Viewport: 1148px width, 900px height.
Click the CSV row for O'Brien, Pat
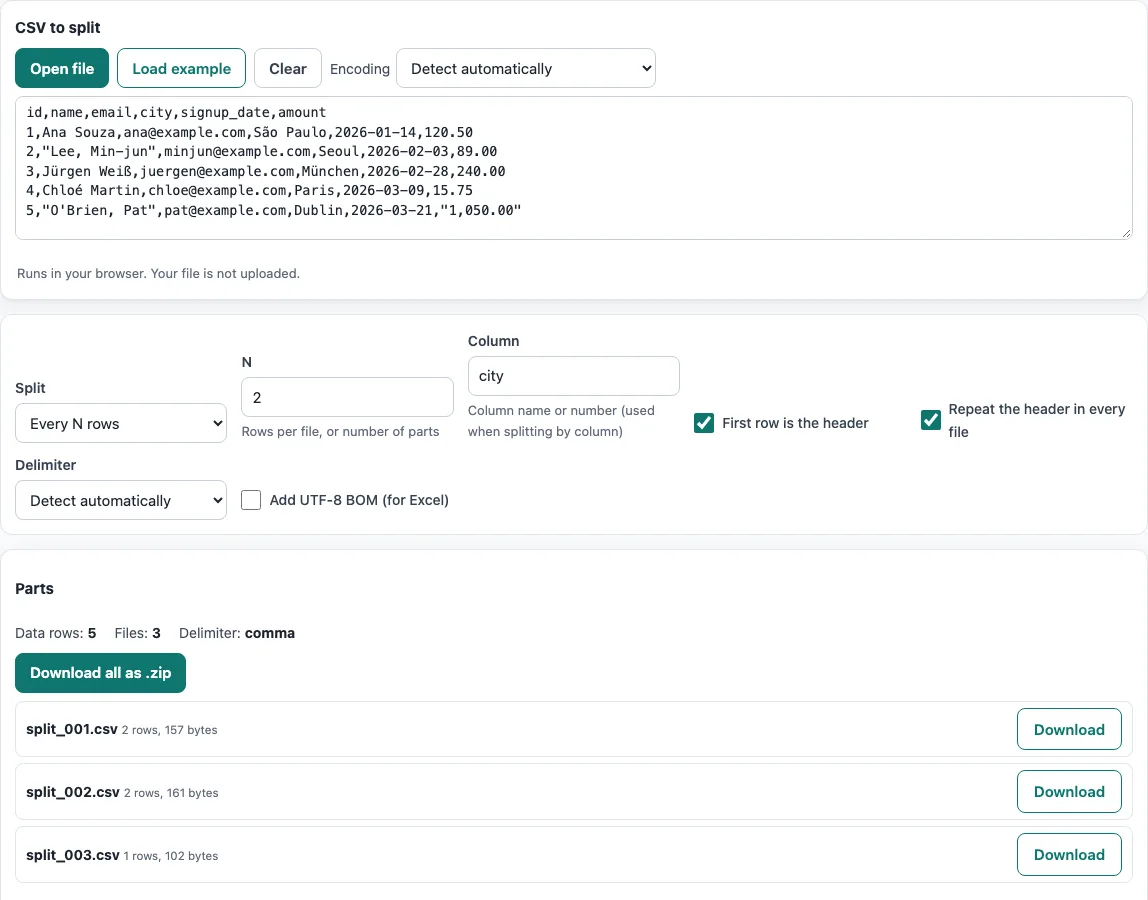coord(274,210)
